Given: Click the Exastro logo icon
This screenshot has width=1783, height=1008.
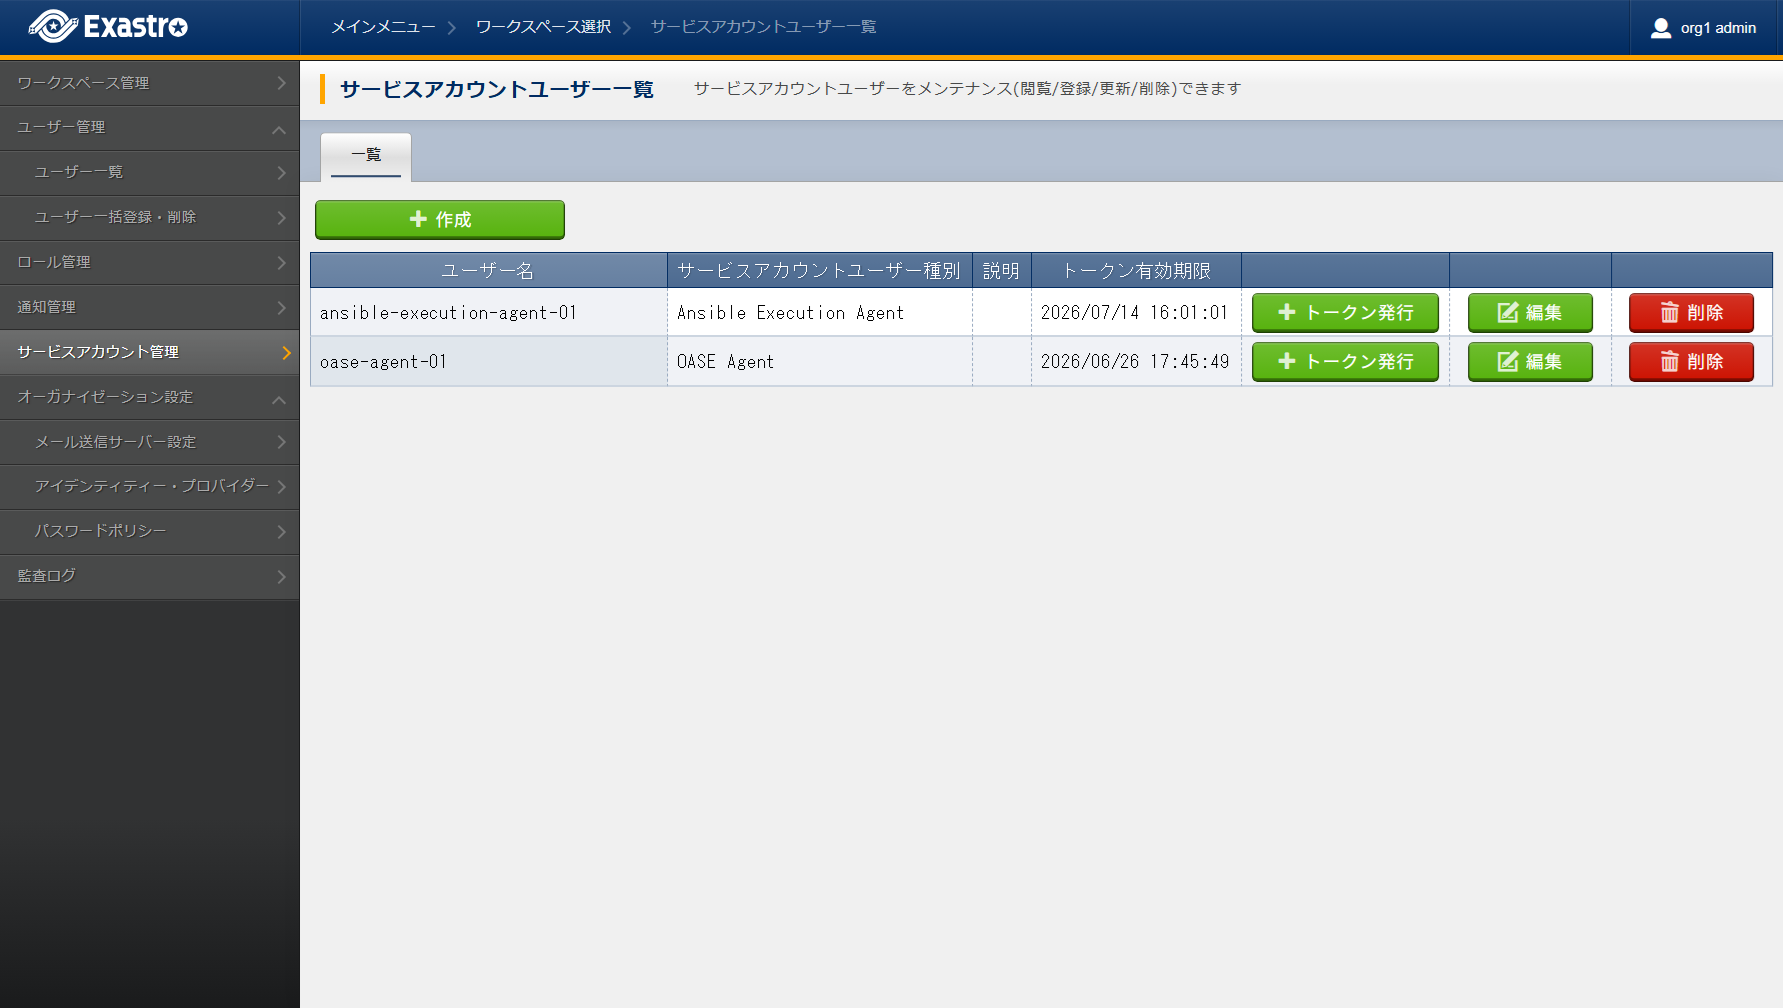Looking at the screenshot, I should point(53,27).
